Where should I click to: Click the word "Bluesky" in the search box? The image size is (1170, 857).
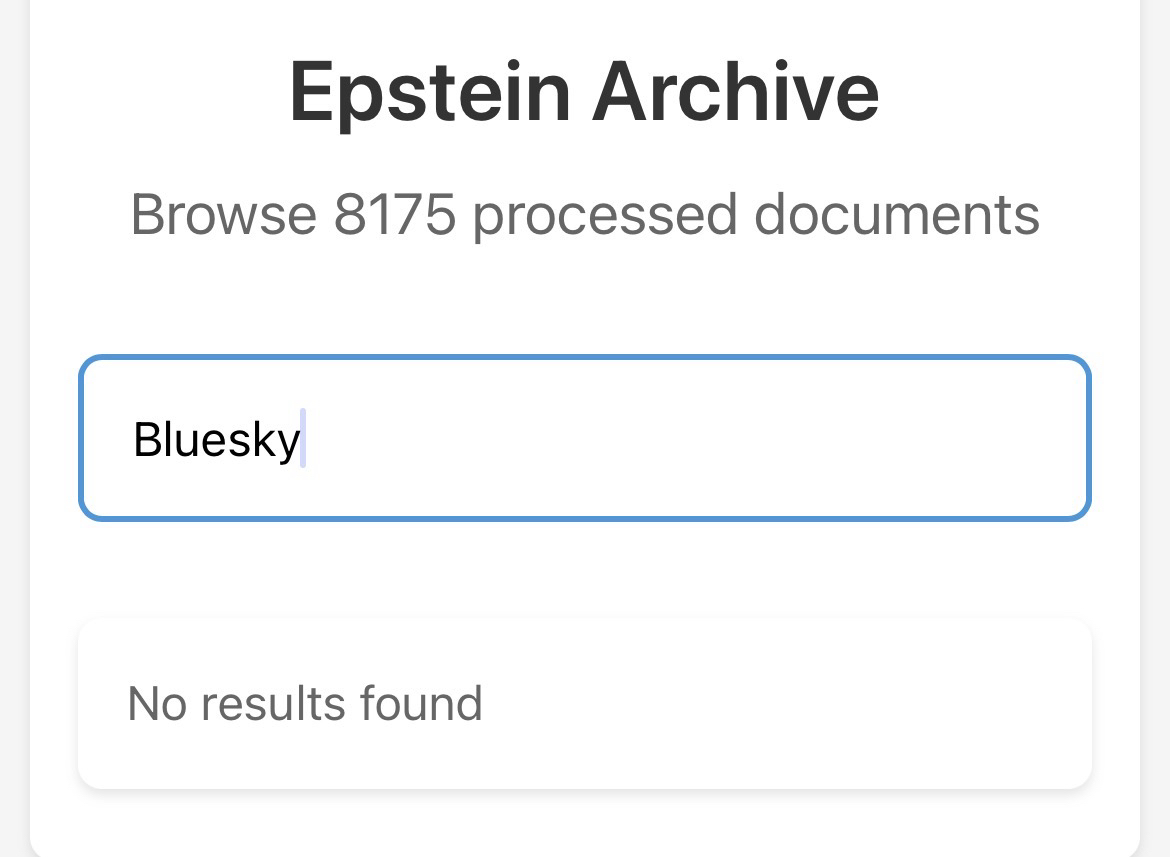point(216,439)
